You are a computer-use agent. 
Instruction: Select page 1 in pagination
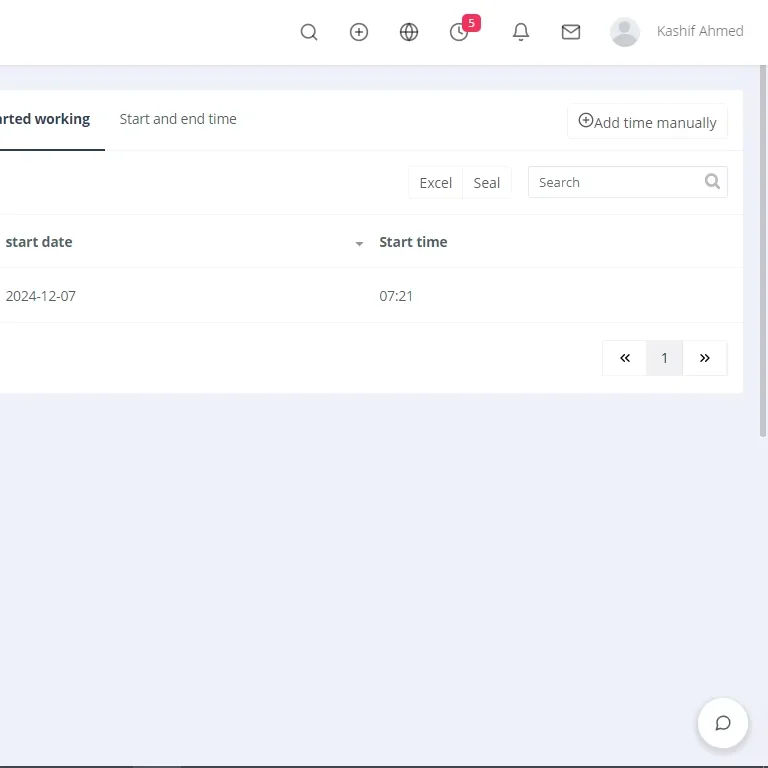point(664,358)
